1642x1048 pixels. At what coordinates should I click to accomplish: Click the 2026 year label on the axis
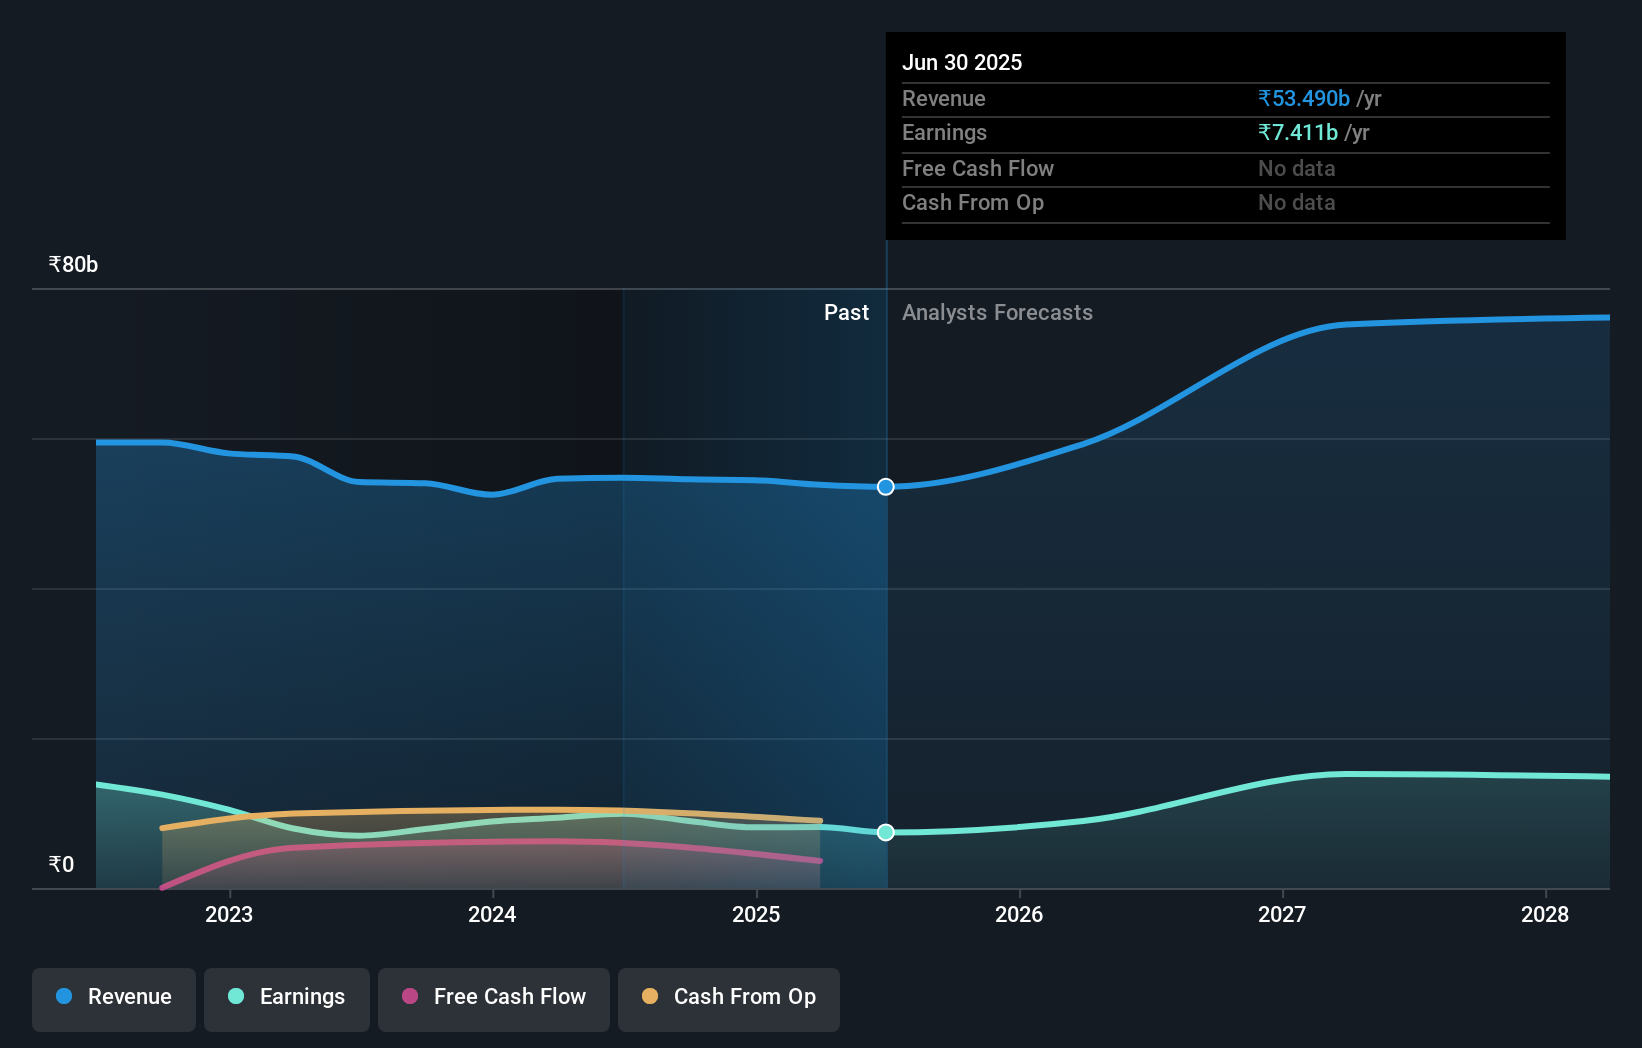coord(1018,914)
